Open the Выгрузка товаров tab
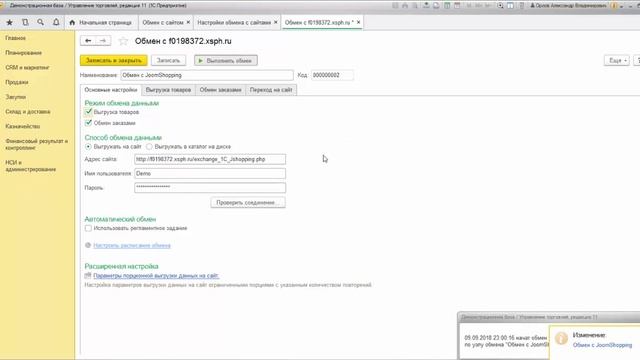The image size is (640, 360). pos(168,90)
